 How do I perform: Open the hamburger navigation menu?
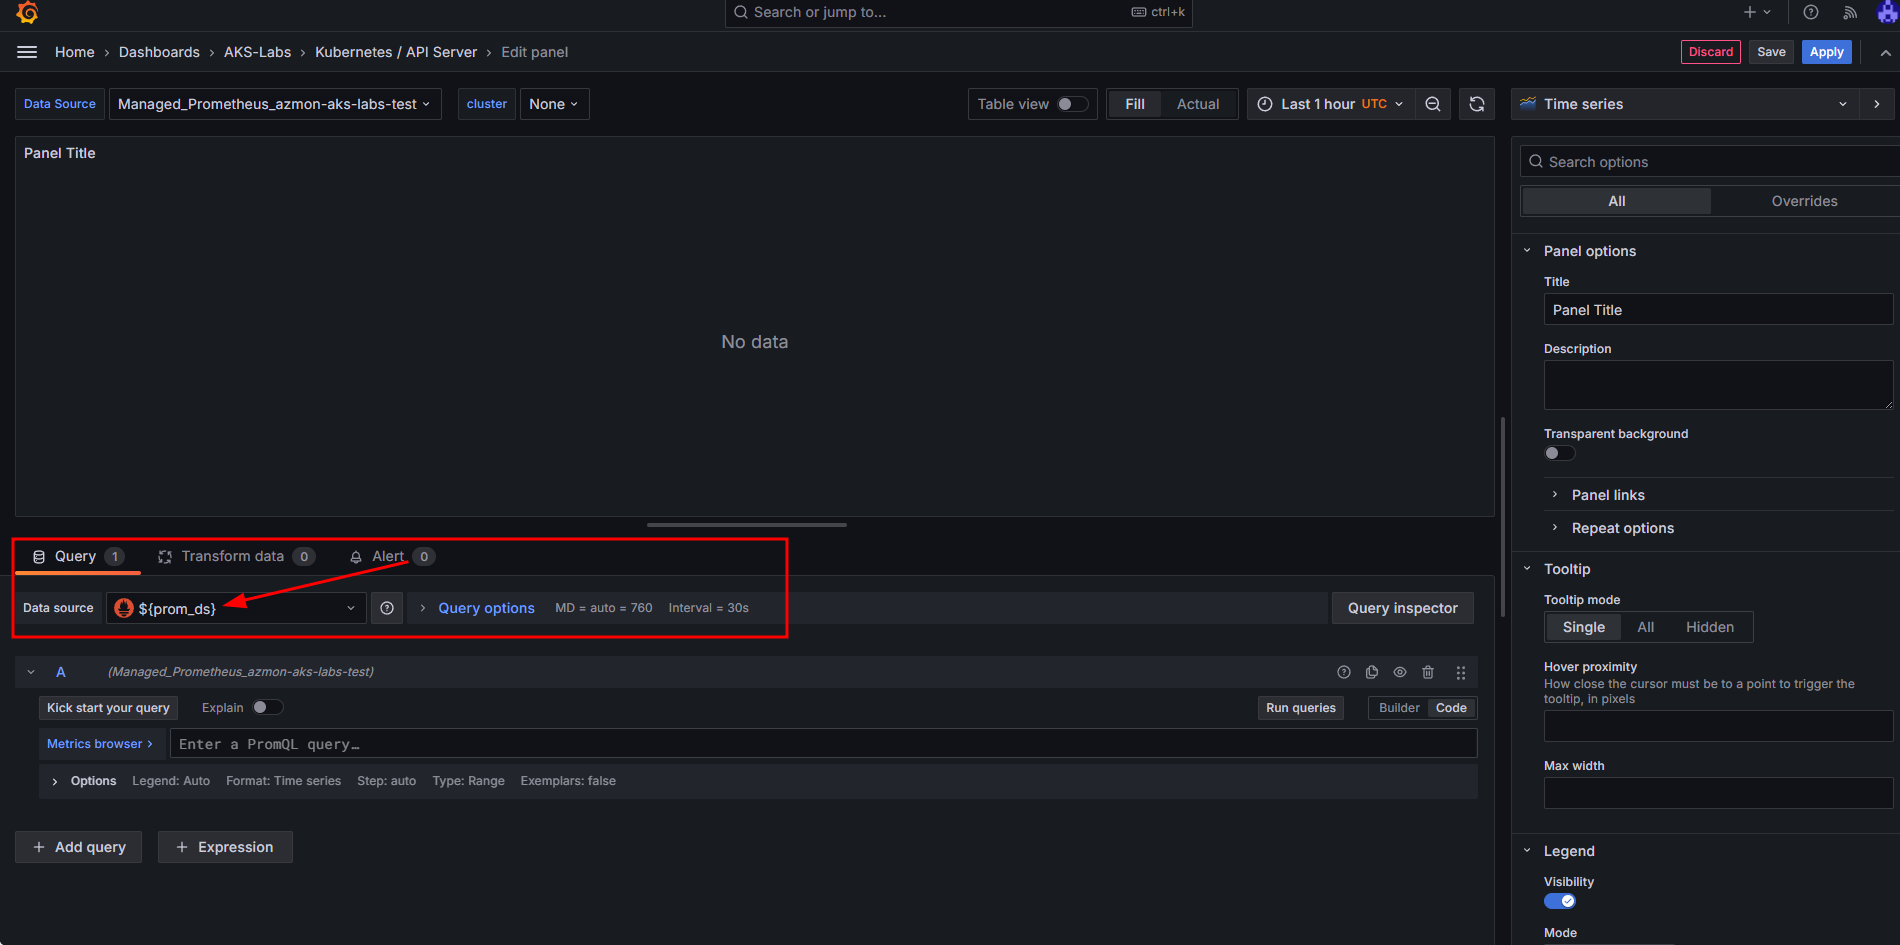(x=27, y=52)
